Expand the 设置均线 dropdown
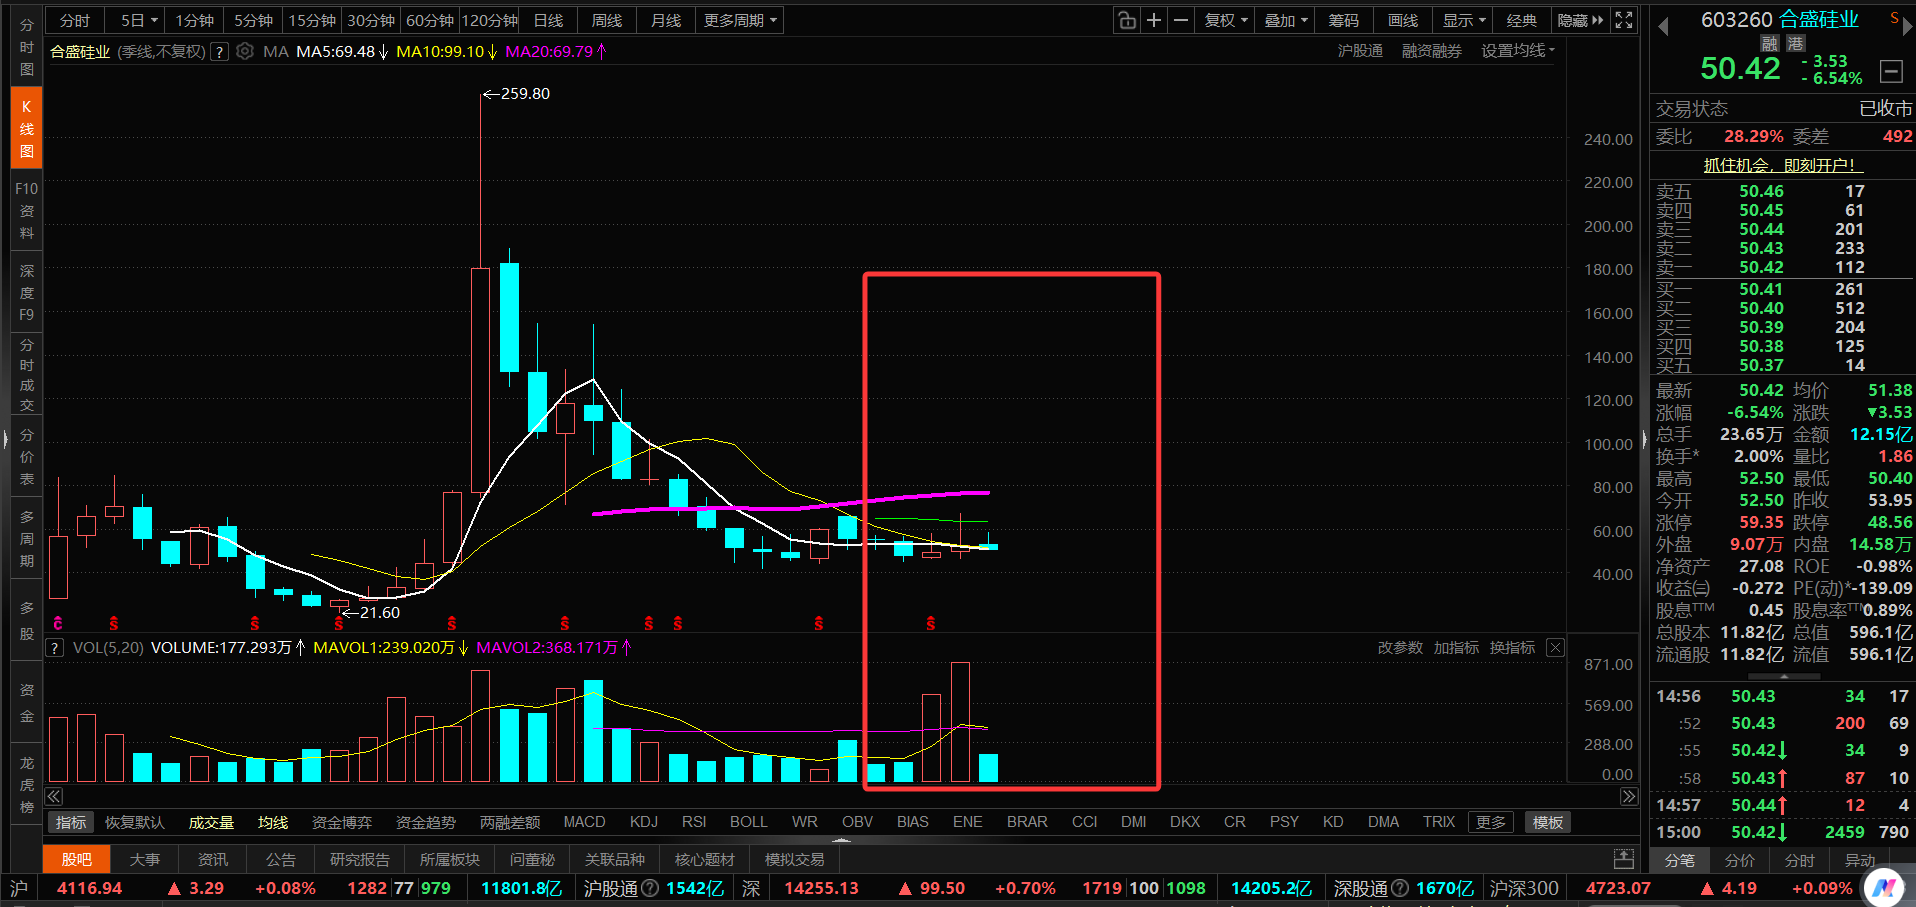The height and width of the screenshot is (907, 1916). coord(1518,51)
